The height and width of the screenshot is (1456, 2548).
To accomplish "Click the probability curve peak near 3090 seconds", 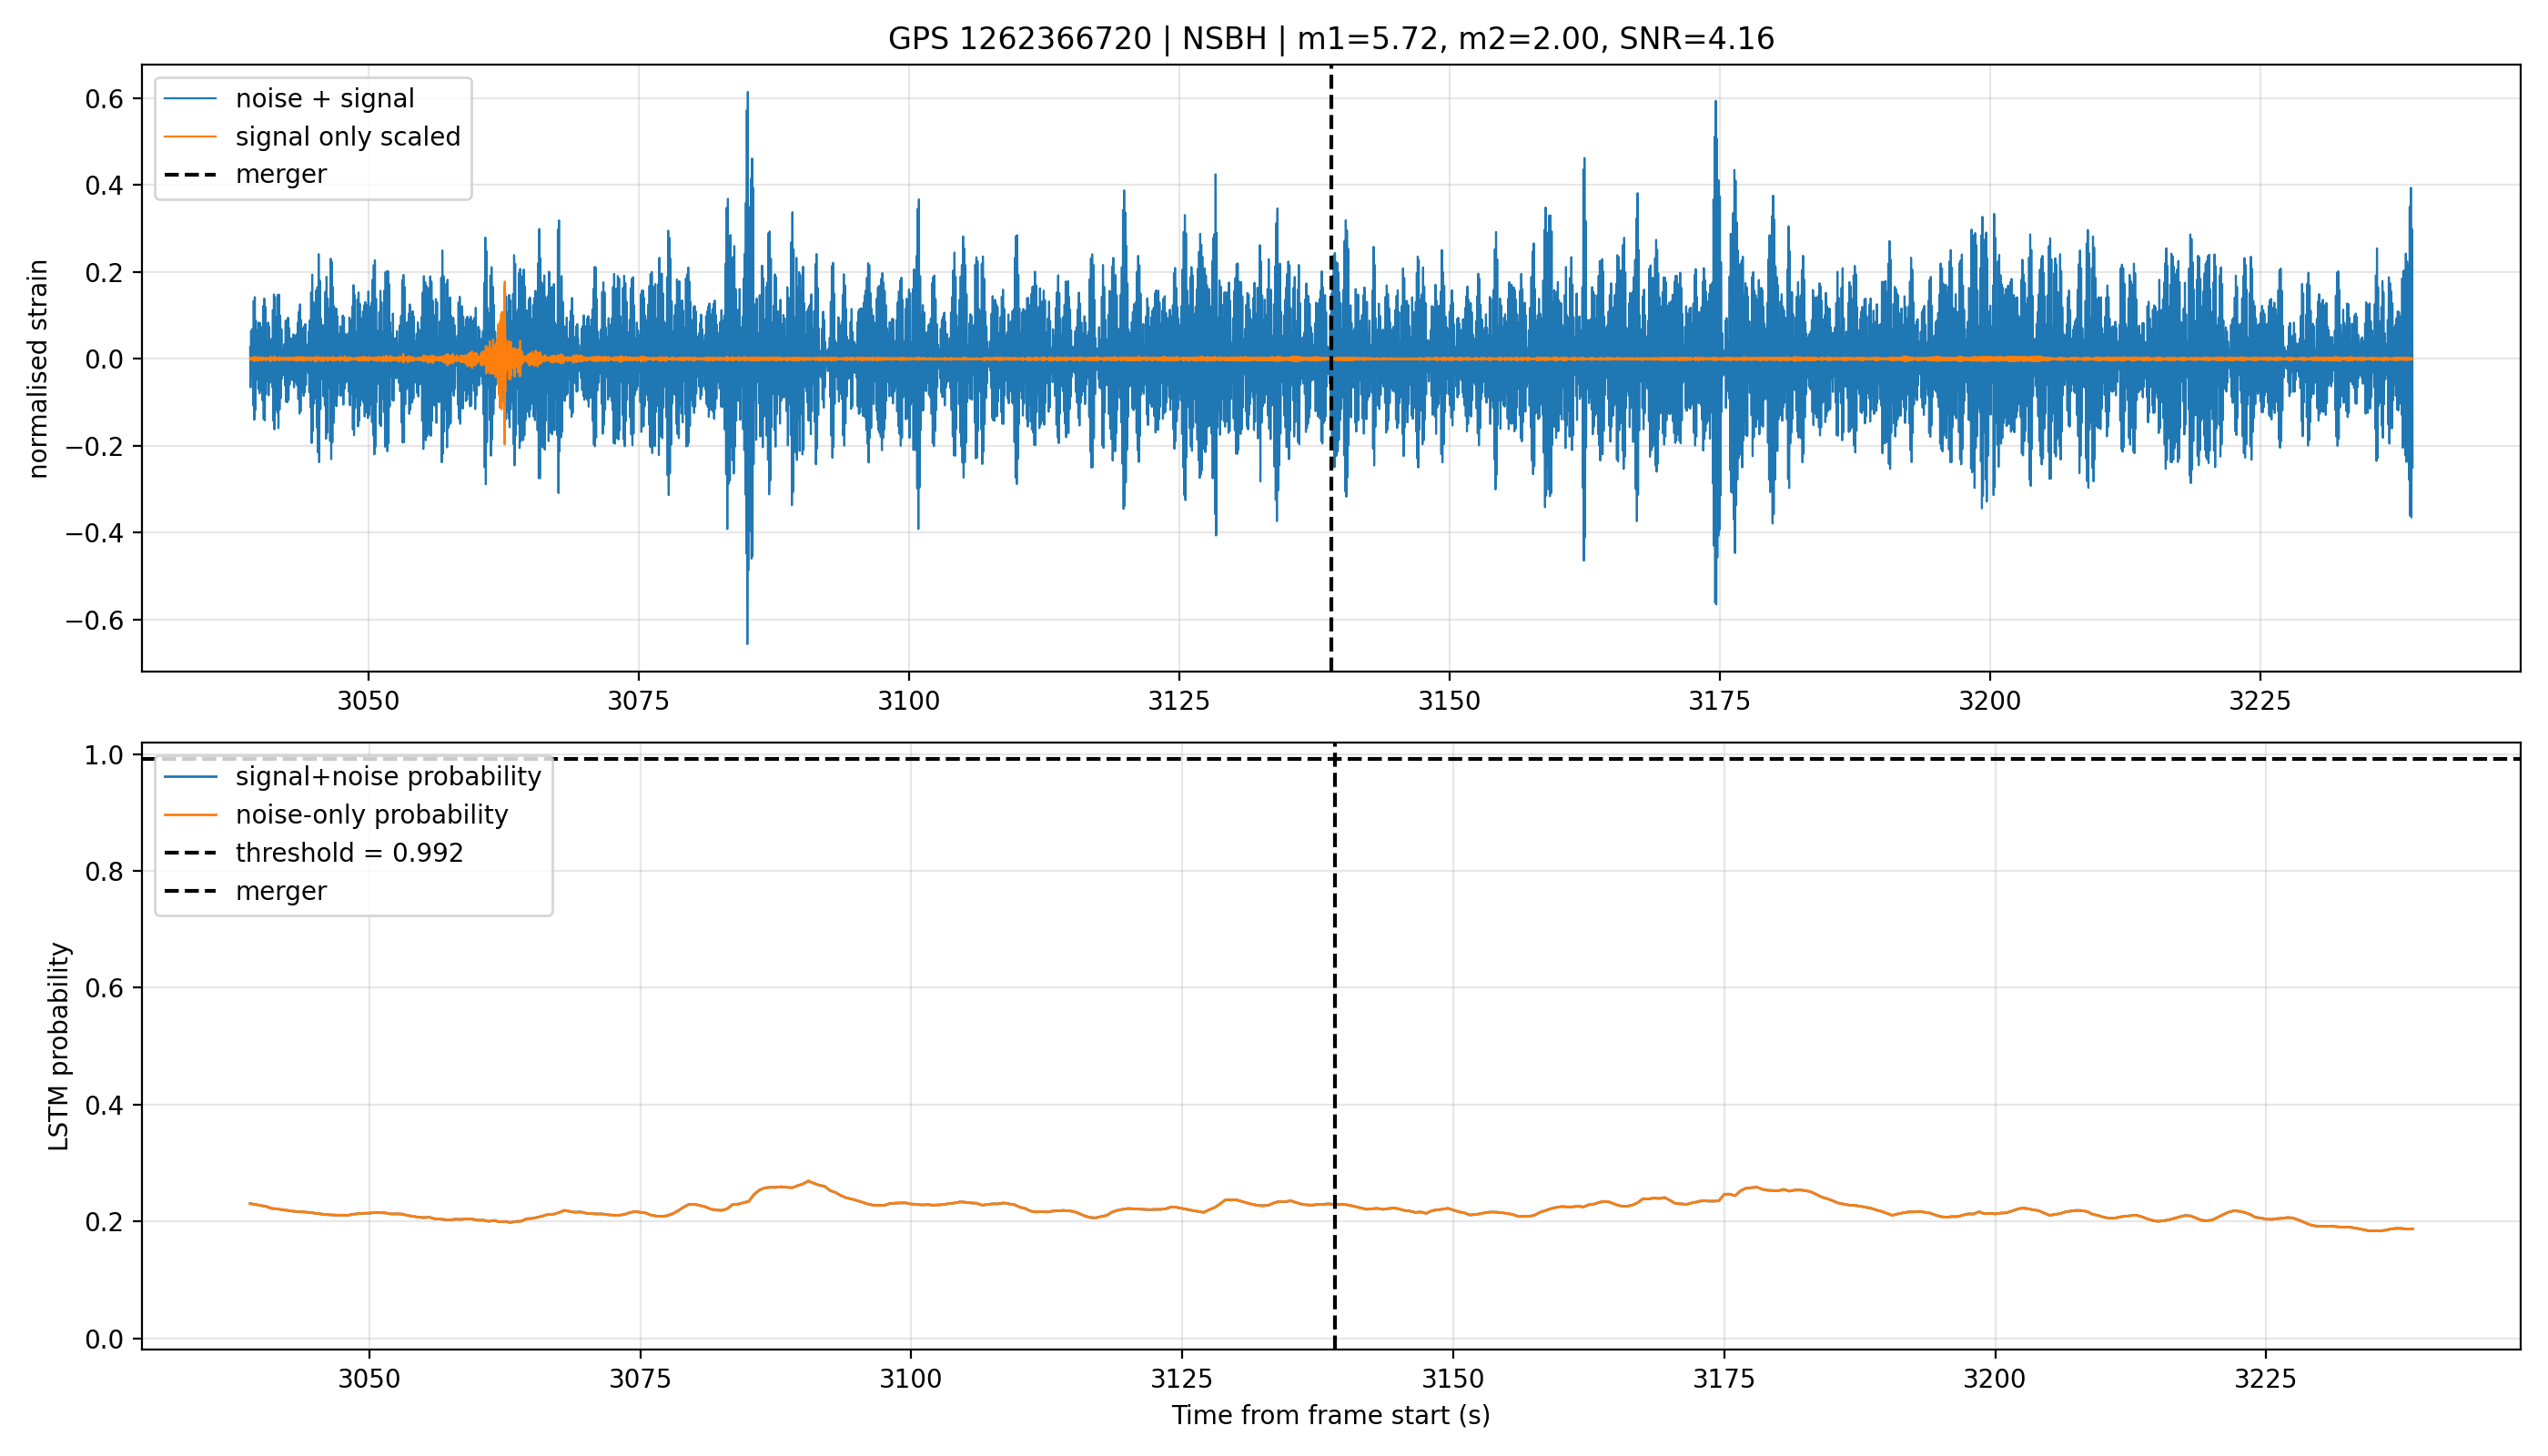I will [x=808, y=1181].
